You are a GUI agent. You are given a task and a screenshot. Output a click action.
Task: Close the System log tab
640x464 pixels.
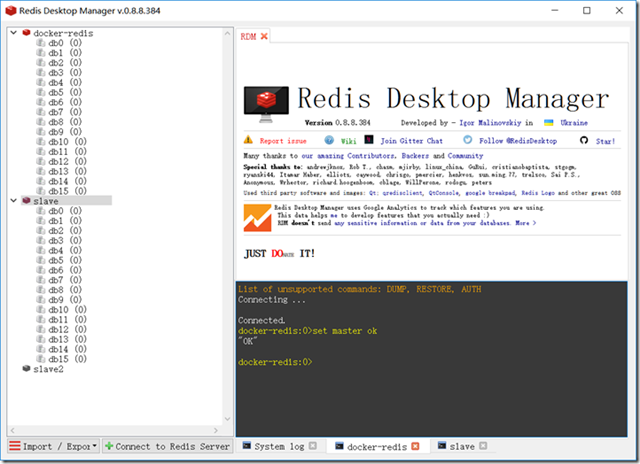(313, 446)
